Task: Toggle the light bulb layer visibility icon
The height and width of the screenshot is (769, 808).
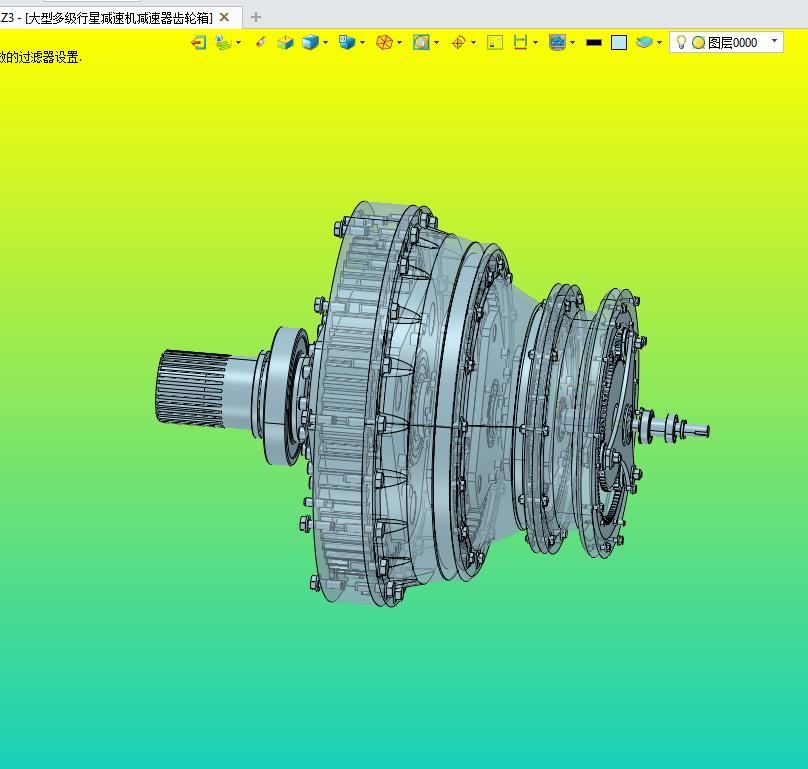Action: coord(681,42)
